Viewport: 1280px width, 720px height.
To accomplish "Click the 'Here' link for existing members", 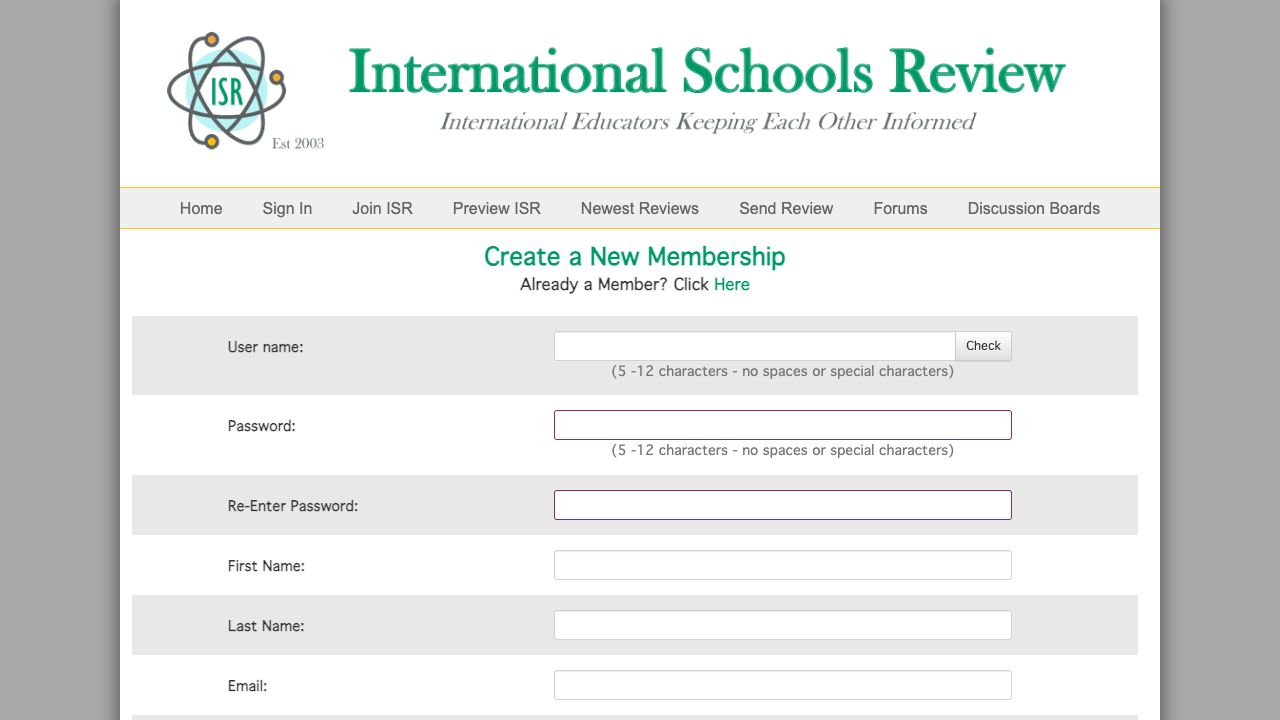I will pos(731,284).
